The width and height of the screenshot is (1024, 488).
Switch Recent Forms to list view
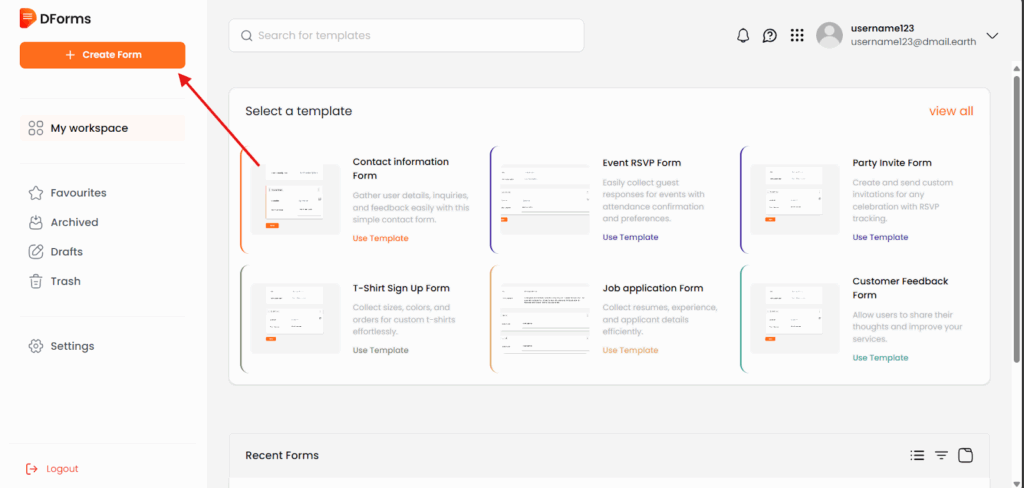tap(917, 456)
